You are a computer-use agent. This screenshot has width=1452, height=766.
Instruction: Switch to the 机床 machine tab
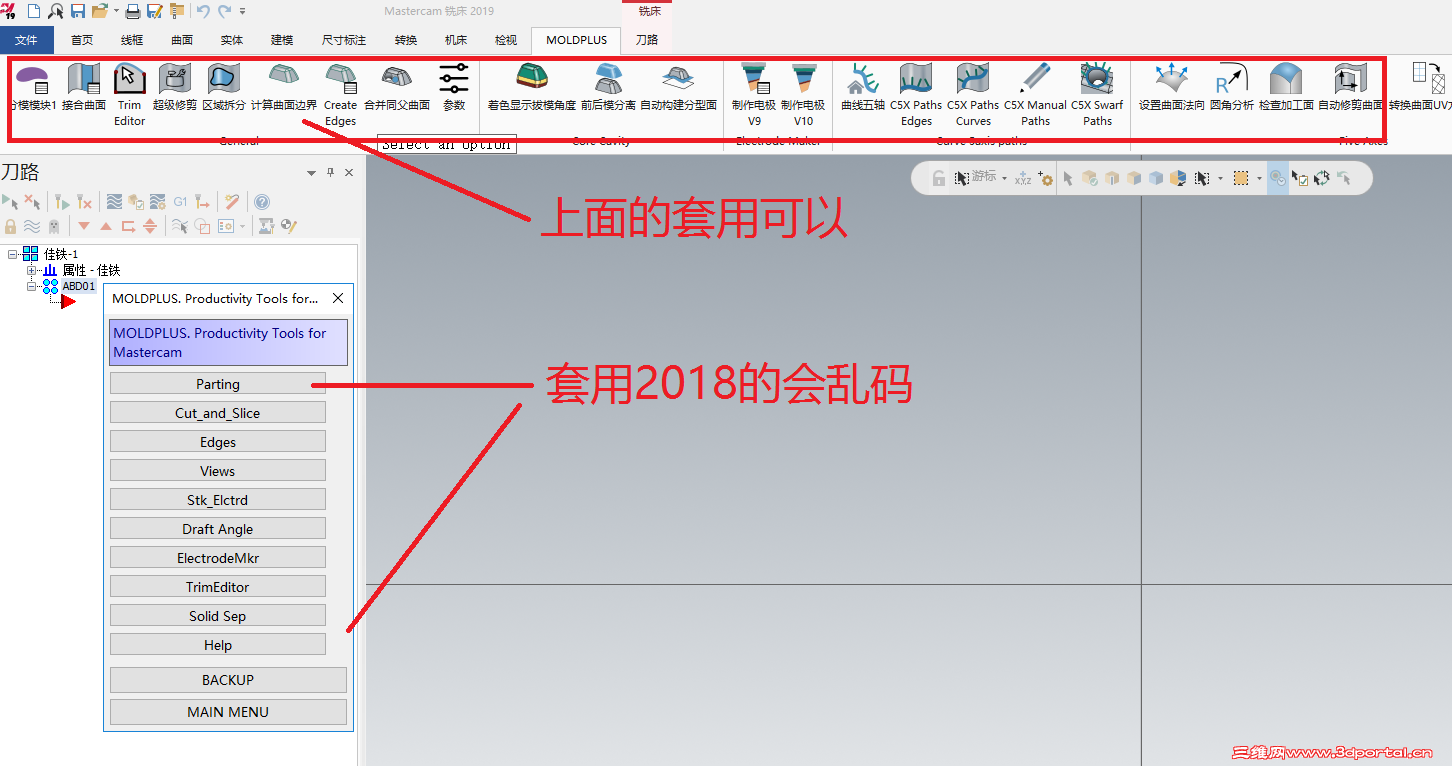456,40
